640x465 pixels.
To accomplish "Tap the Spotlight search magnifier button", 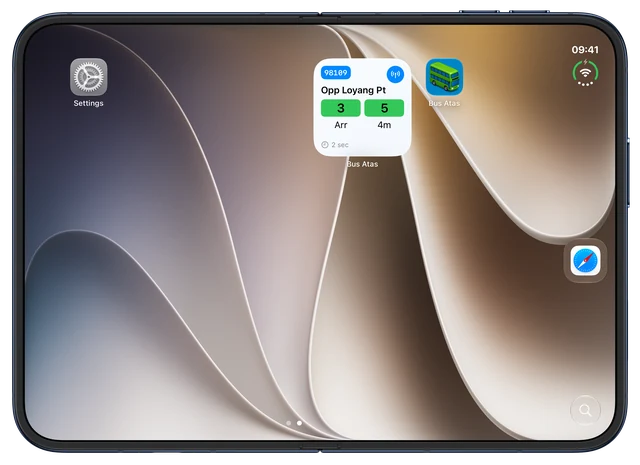I will pos(585,409).
